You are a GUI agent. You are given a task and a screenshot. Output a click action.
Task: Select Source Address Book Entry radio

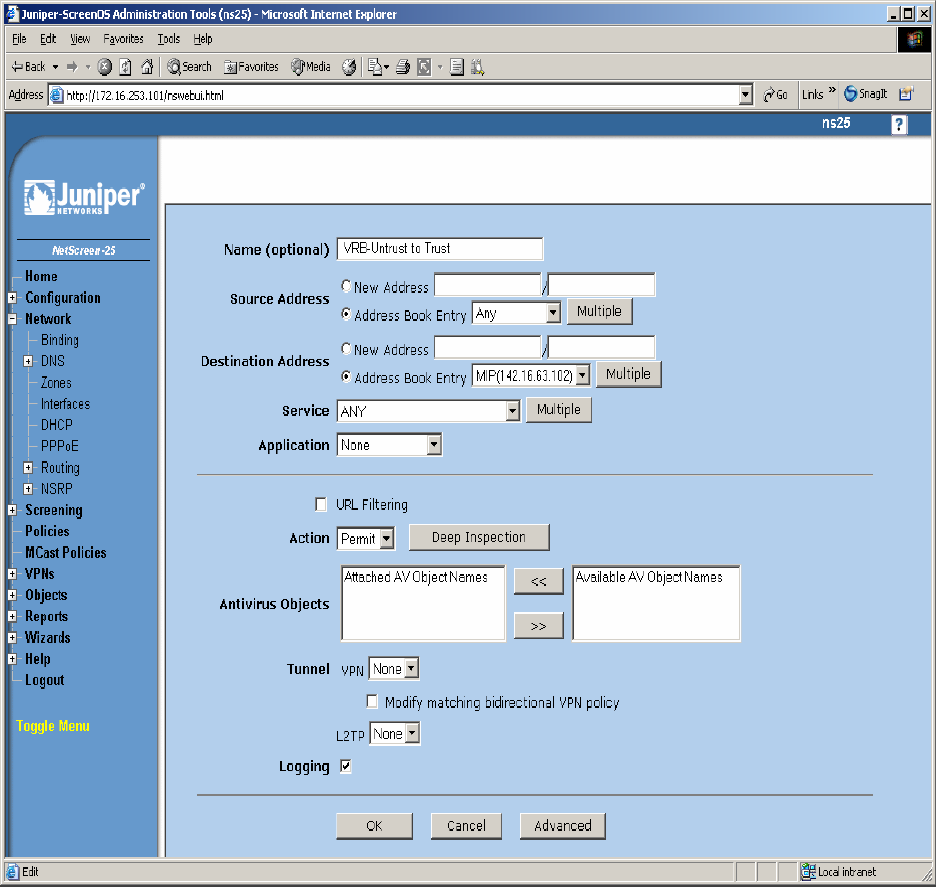(346, 313)
